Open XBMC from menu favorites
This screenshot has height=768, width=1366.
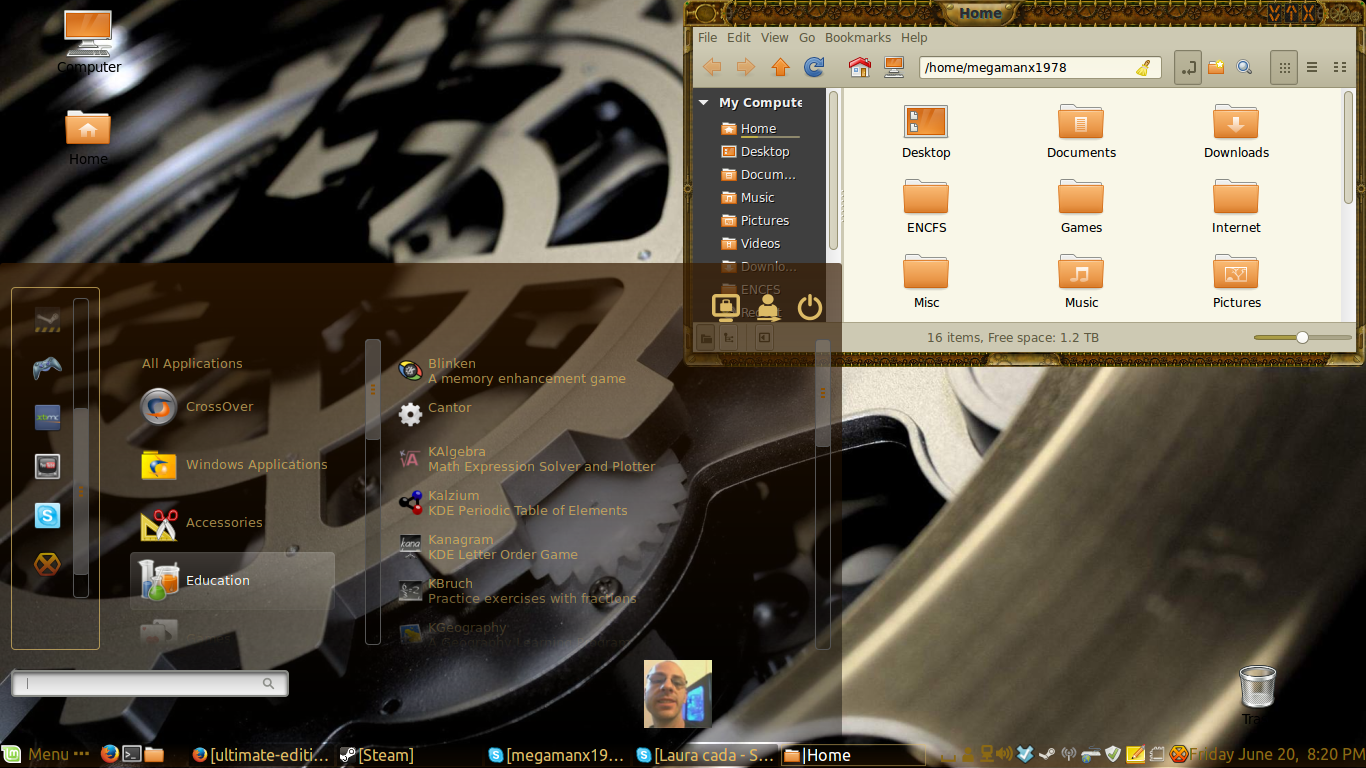(x=47, y=417)
